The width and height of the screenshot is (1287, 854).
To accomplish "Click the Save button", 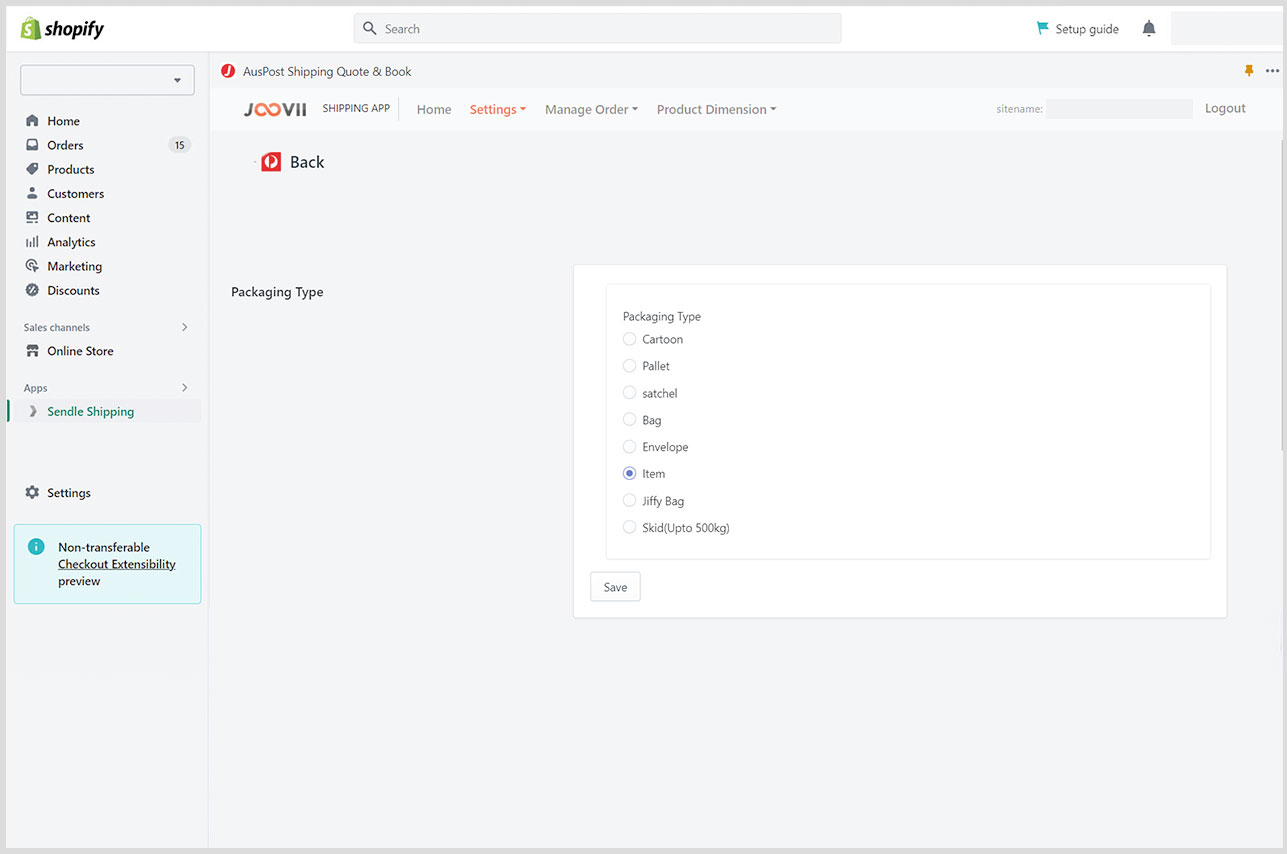I will pos(615,587).
